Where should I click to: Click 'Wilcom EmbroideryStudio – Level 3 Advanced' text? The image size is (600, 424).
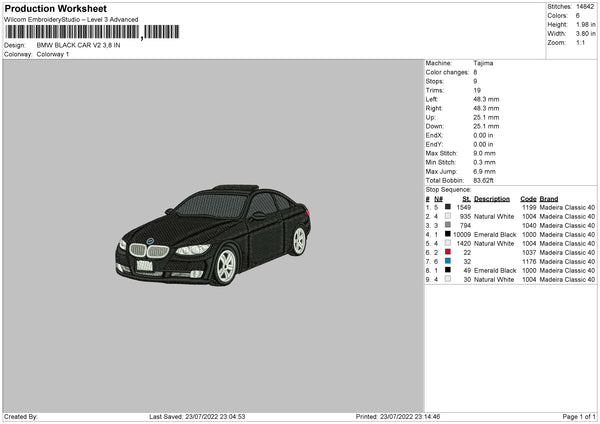(71, 20)
